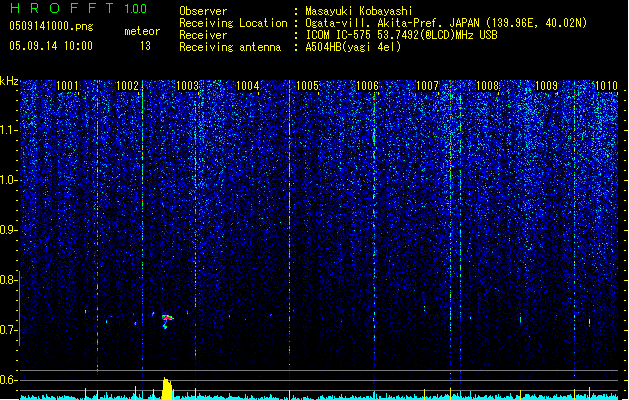Click frequency axis label 0.7

point(8,330)
